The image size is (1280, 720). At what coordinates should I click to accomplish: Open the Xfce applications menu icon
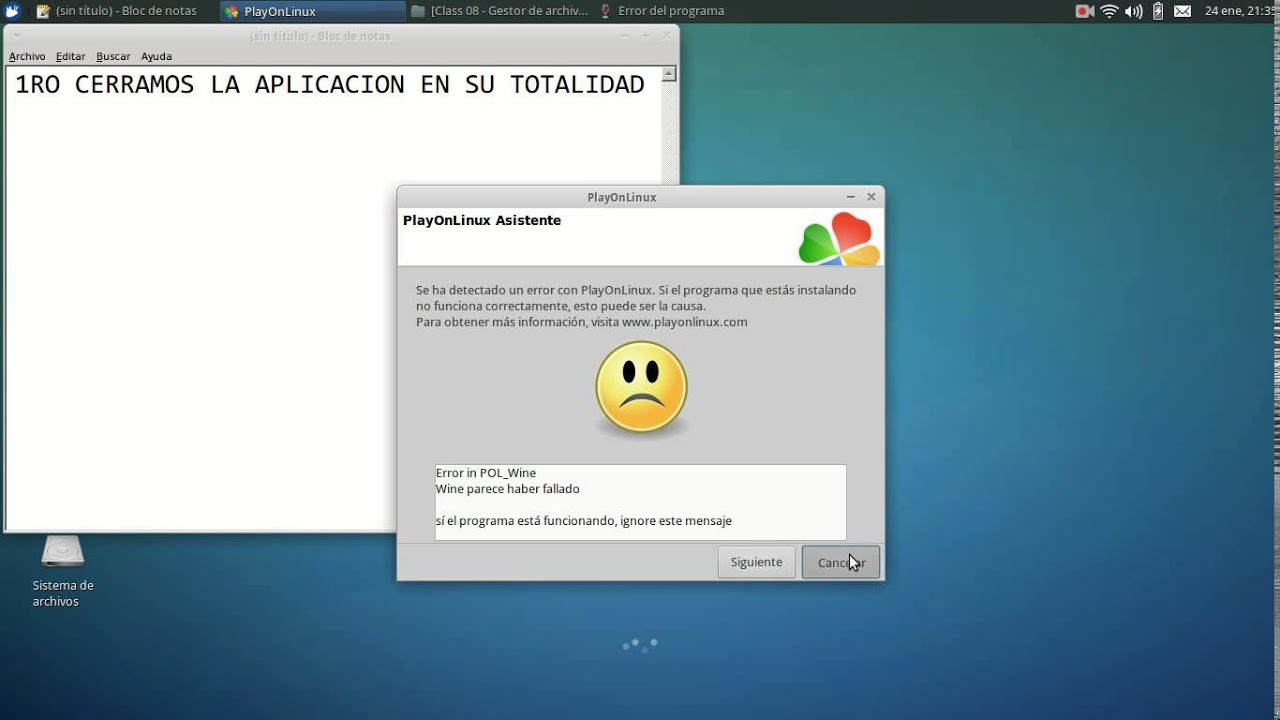click(x=12, y=11)
